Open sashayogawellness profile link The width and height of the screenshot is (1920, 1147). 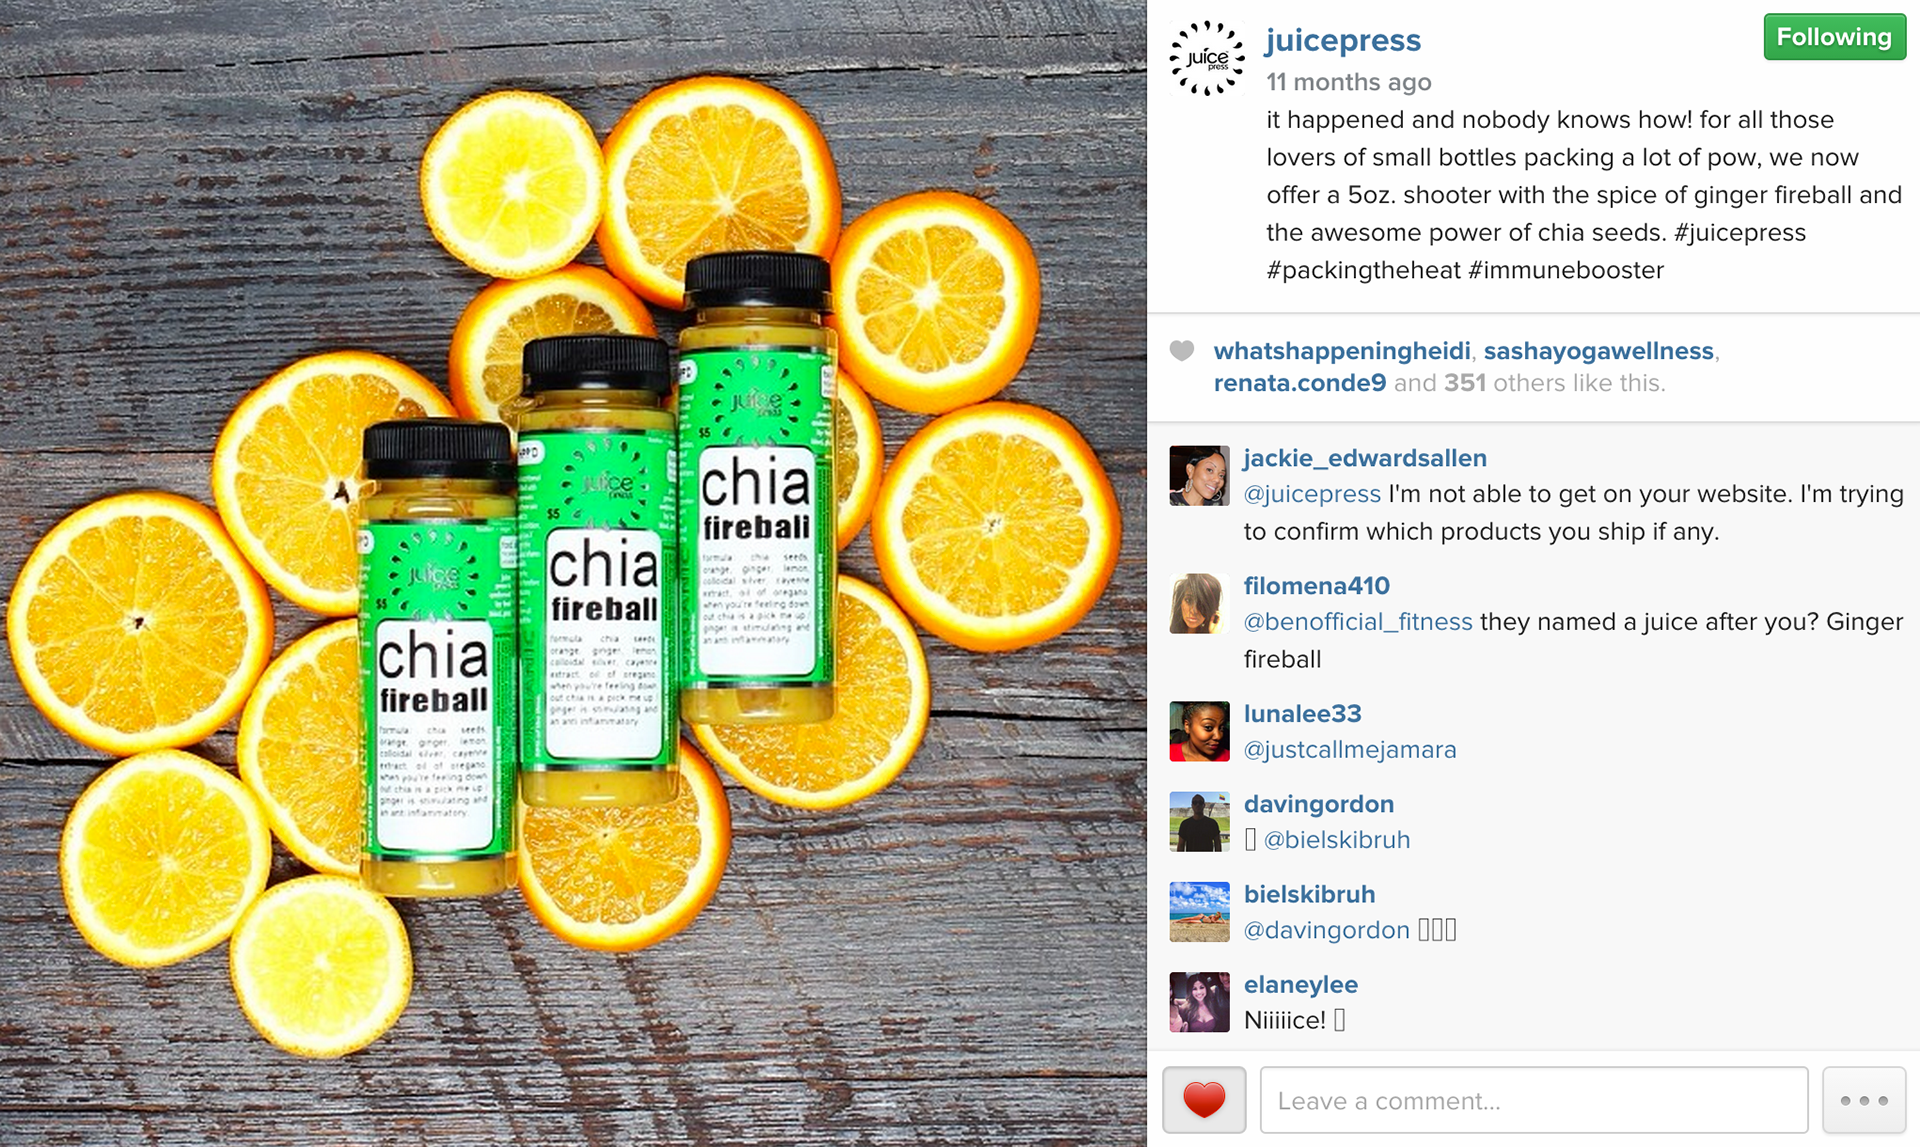(1598, 351)
